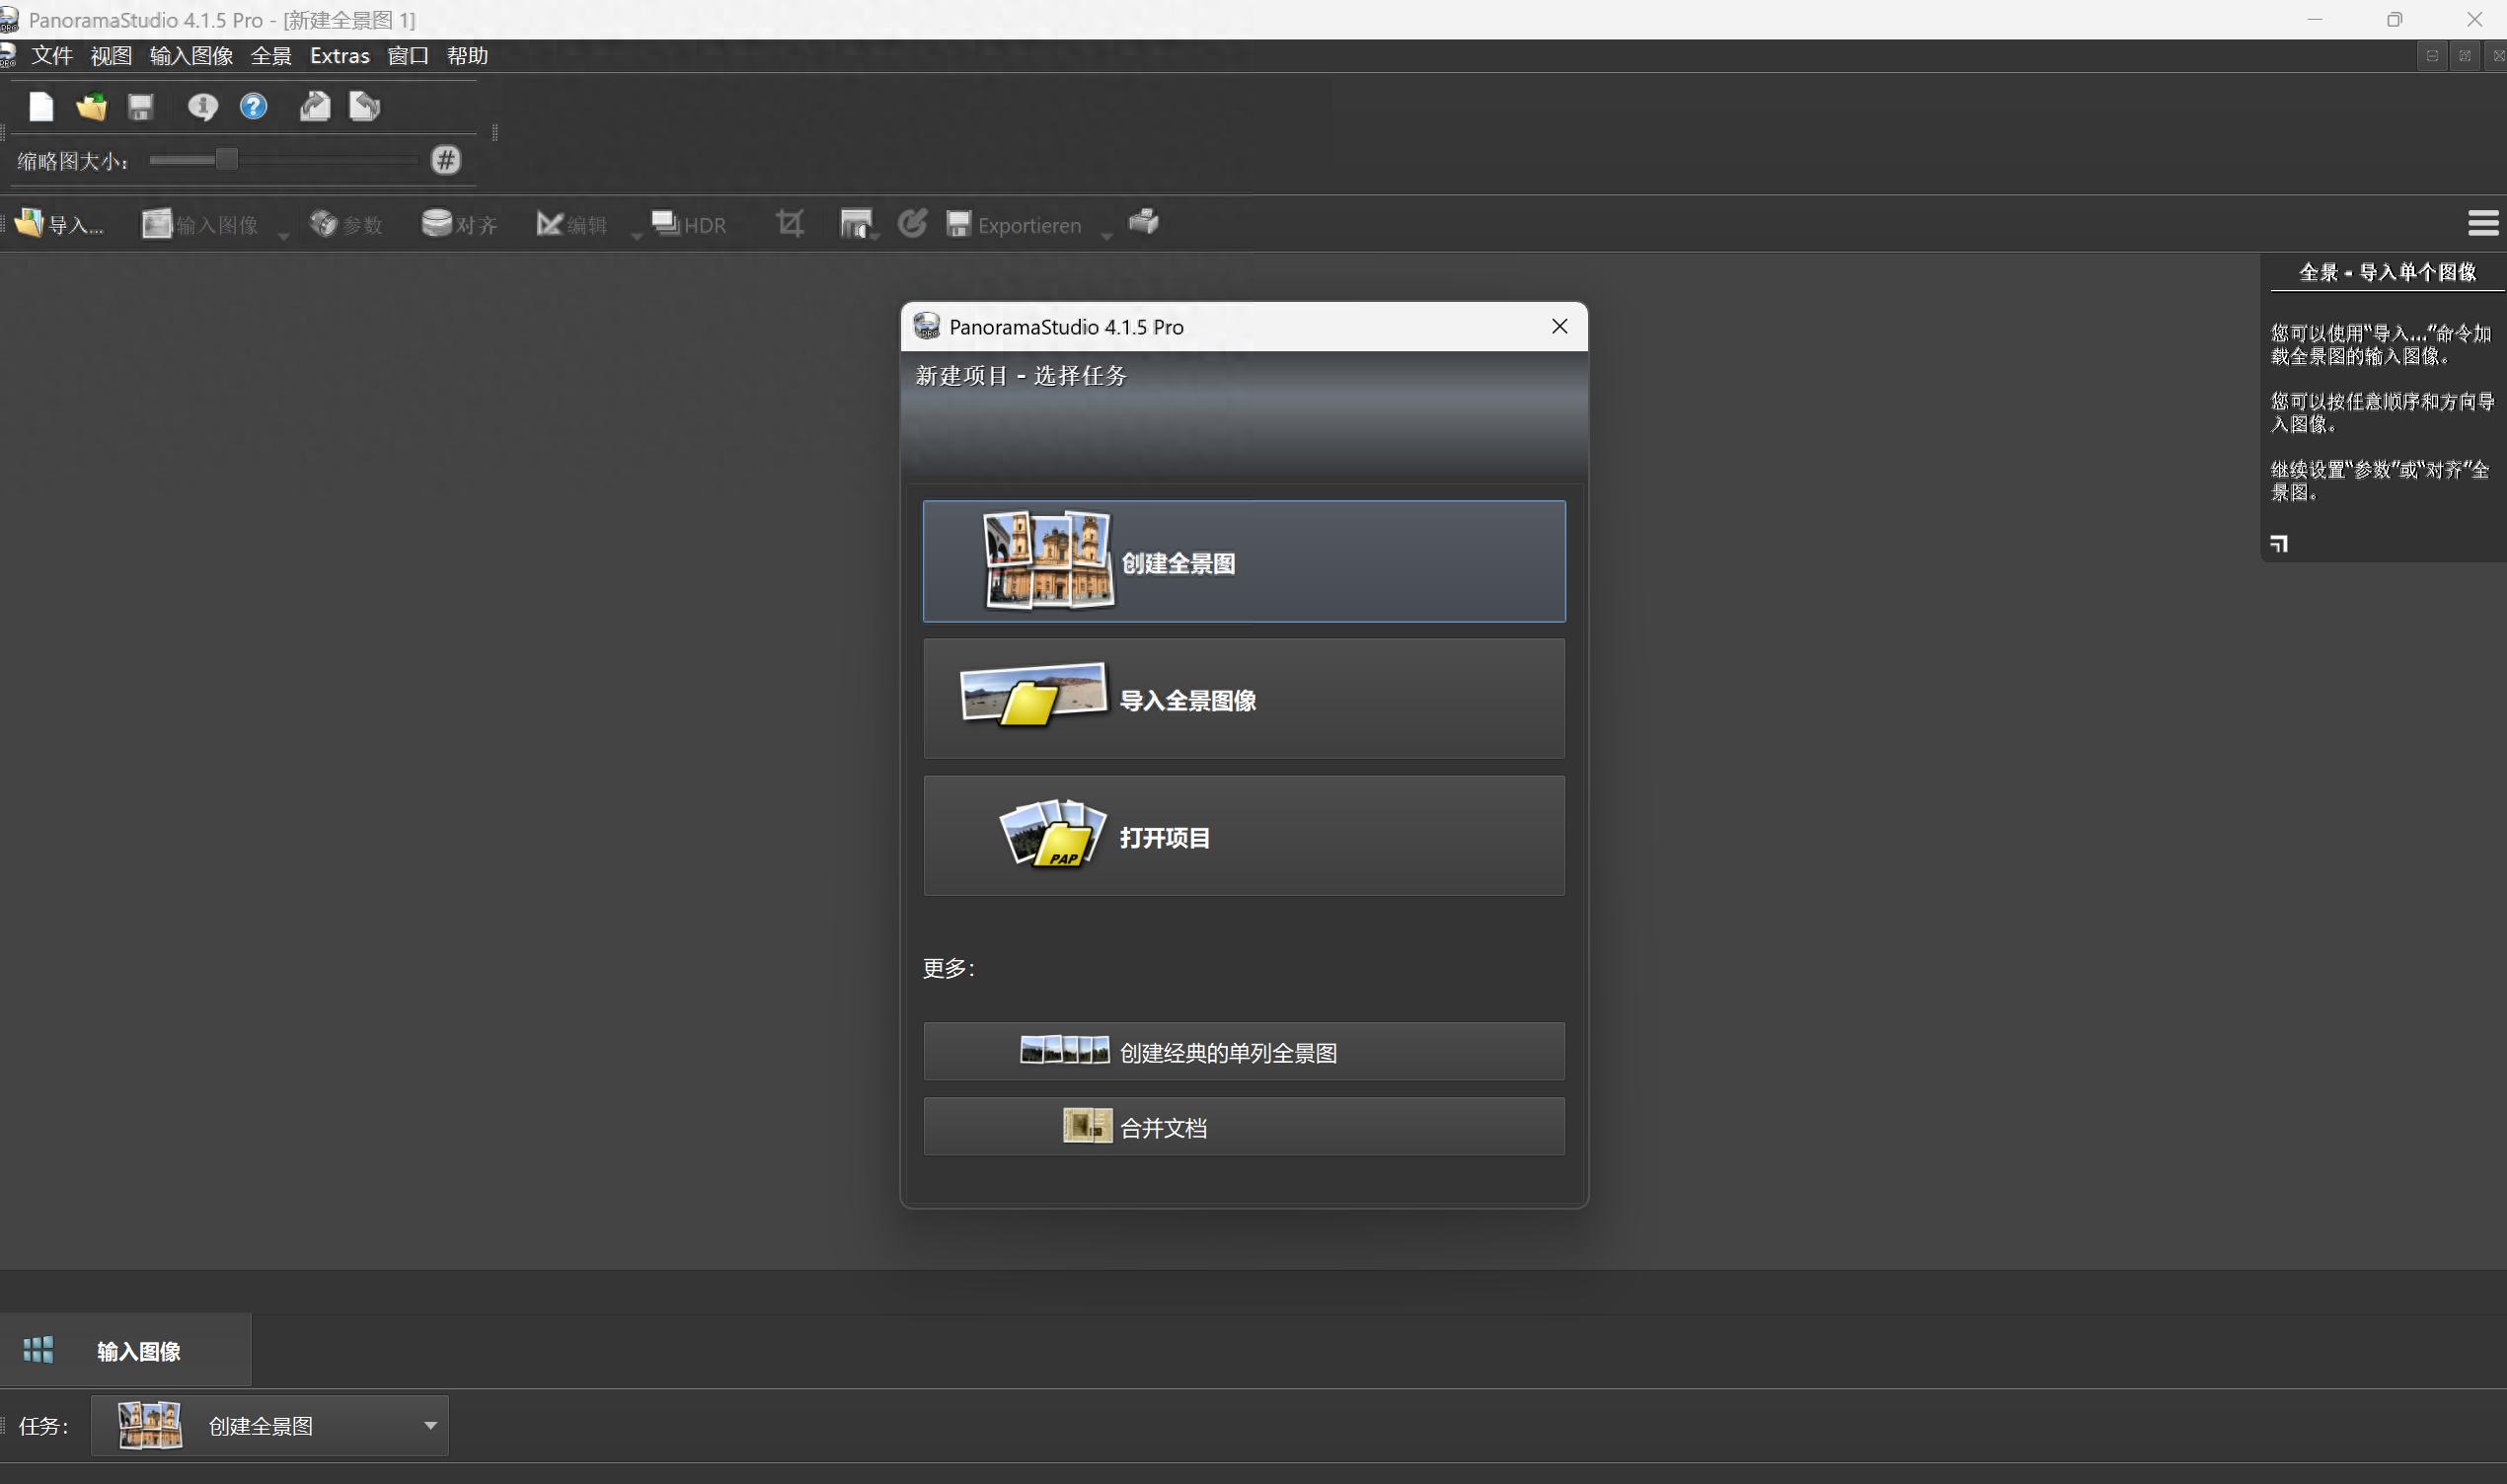Click the grid icon beside 输入图像 tab
The image size is (2507, 1484).
38,1350
